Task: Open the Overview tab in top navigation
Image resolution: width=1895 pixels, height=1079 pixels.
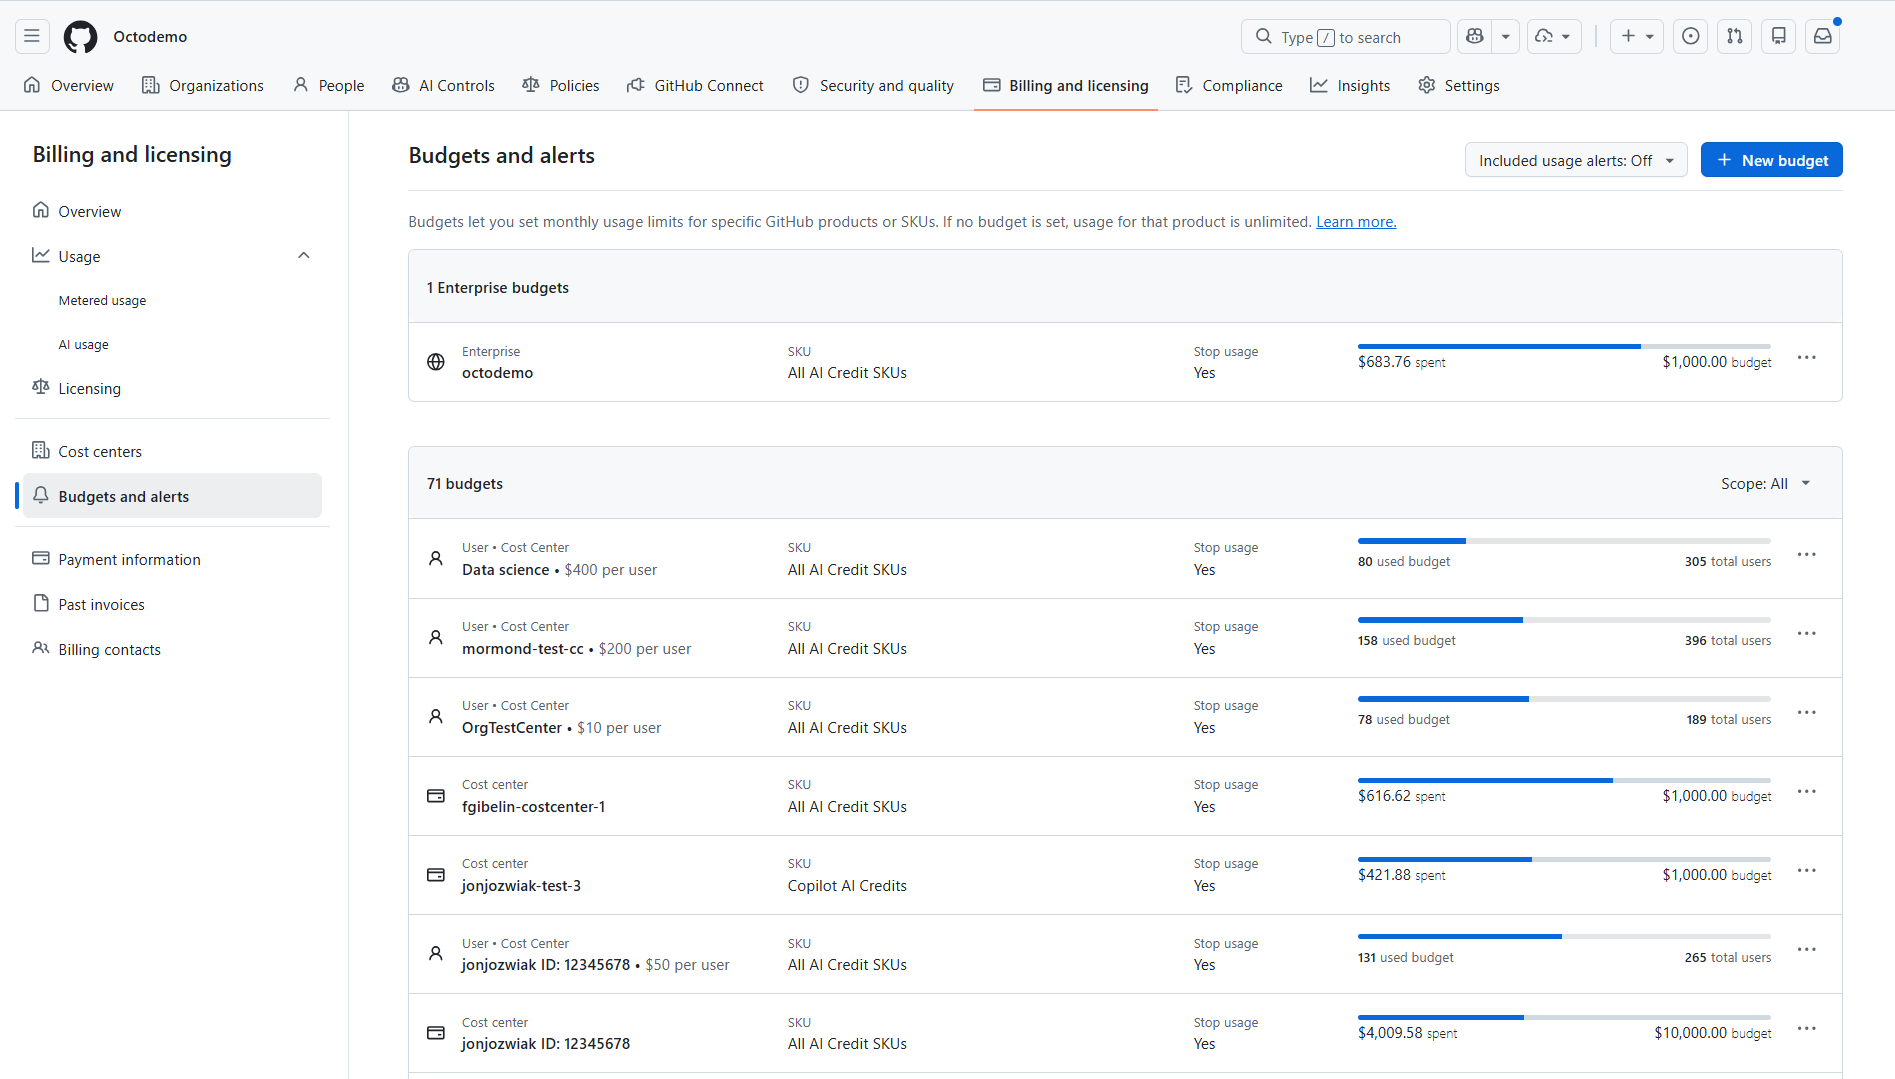Action: point(69,86)
